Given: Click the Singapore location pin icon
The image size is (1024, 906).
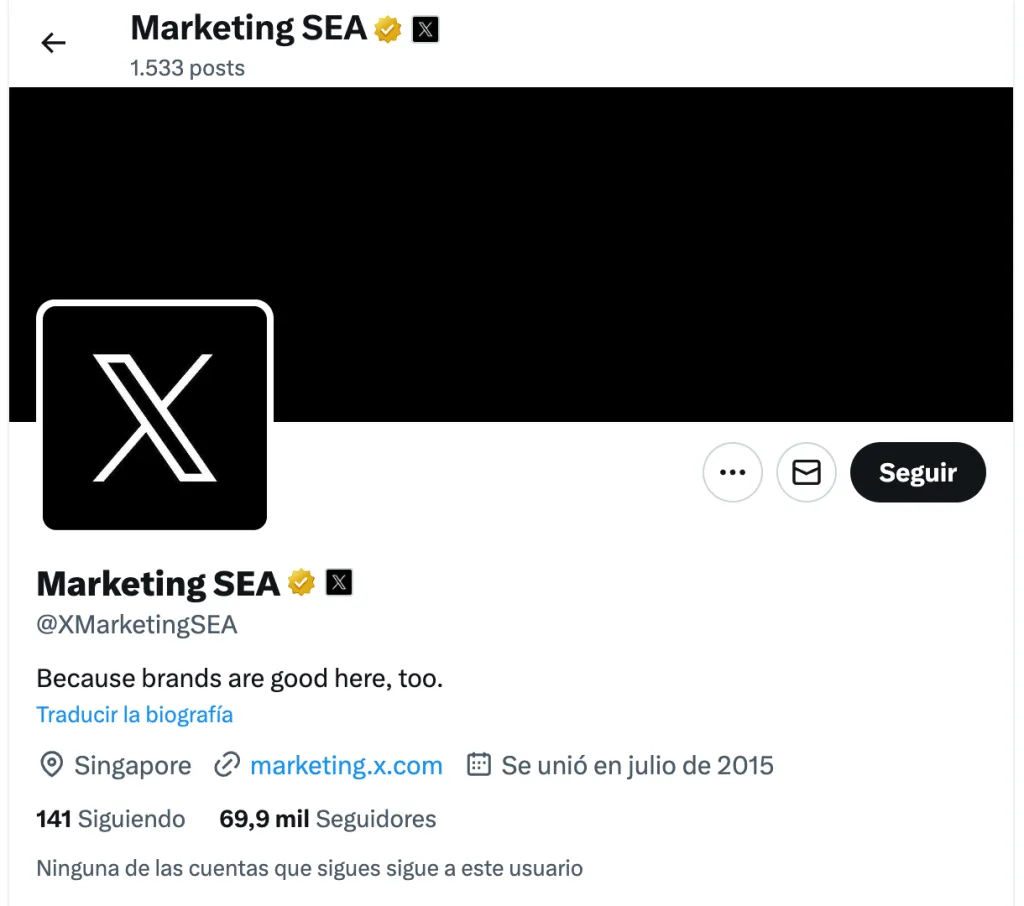Looking at the screenshot, I should [x=52, y=764].
